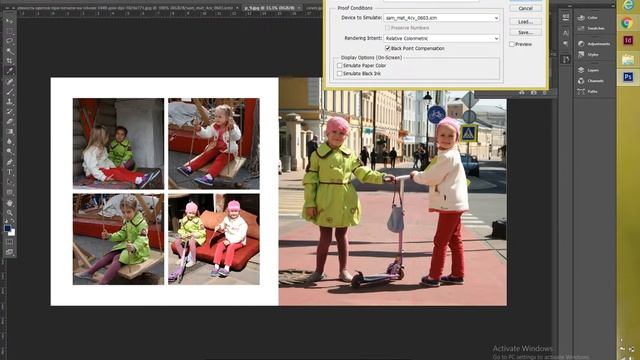
Task: Select the Zoom tool
Action: (x=9, y=212)
